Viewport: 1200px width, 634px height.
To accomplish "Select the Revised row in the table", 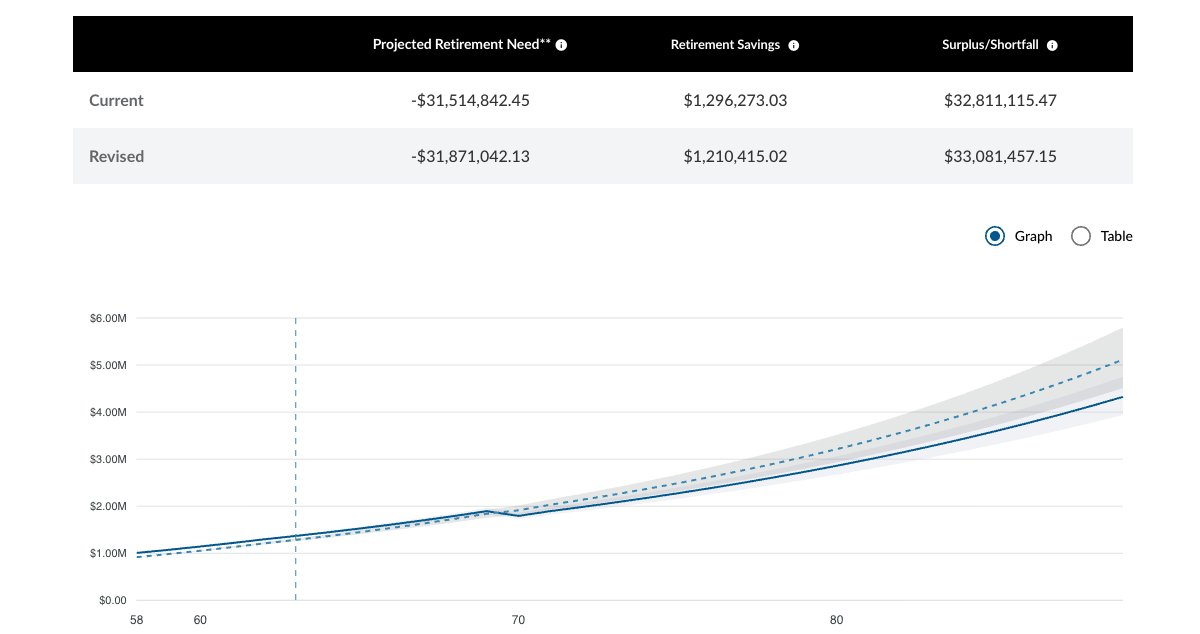I will click(117, 156).
